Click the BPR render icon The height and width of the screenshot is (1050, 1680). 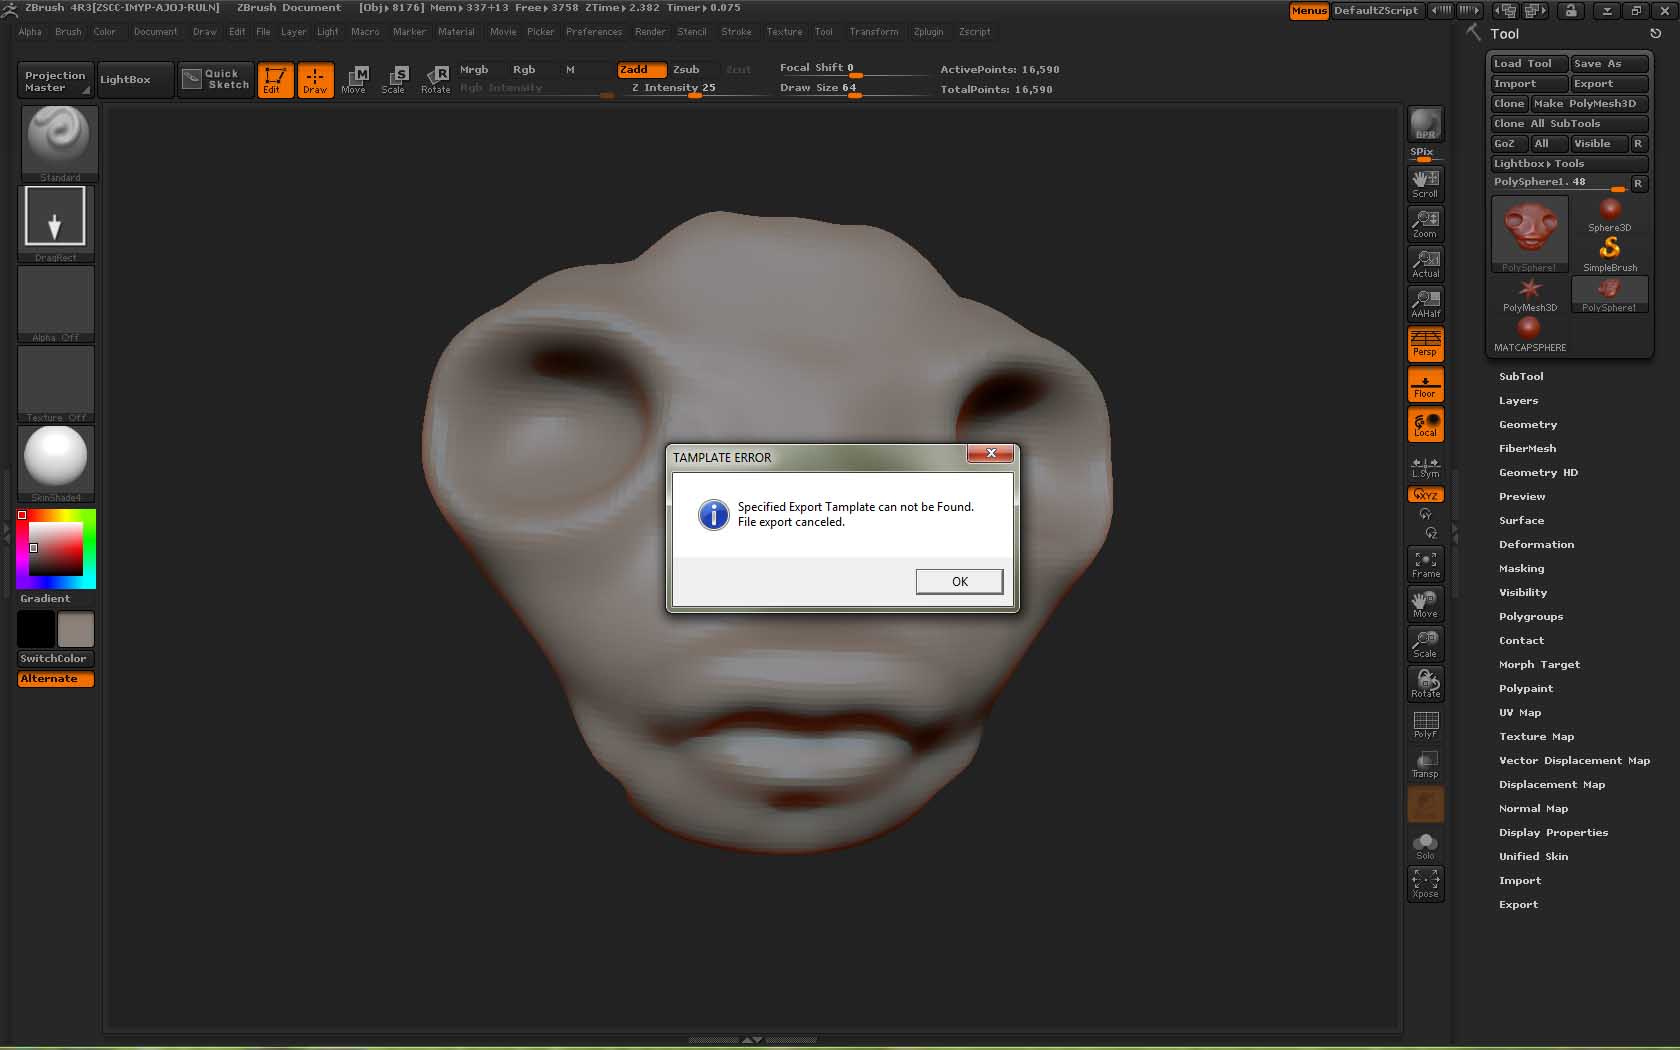pyautogui.click(x=1425, y=124)
